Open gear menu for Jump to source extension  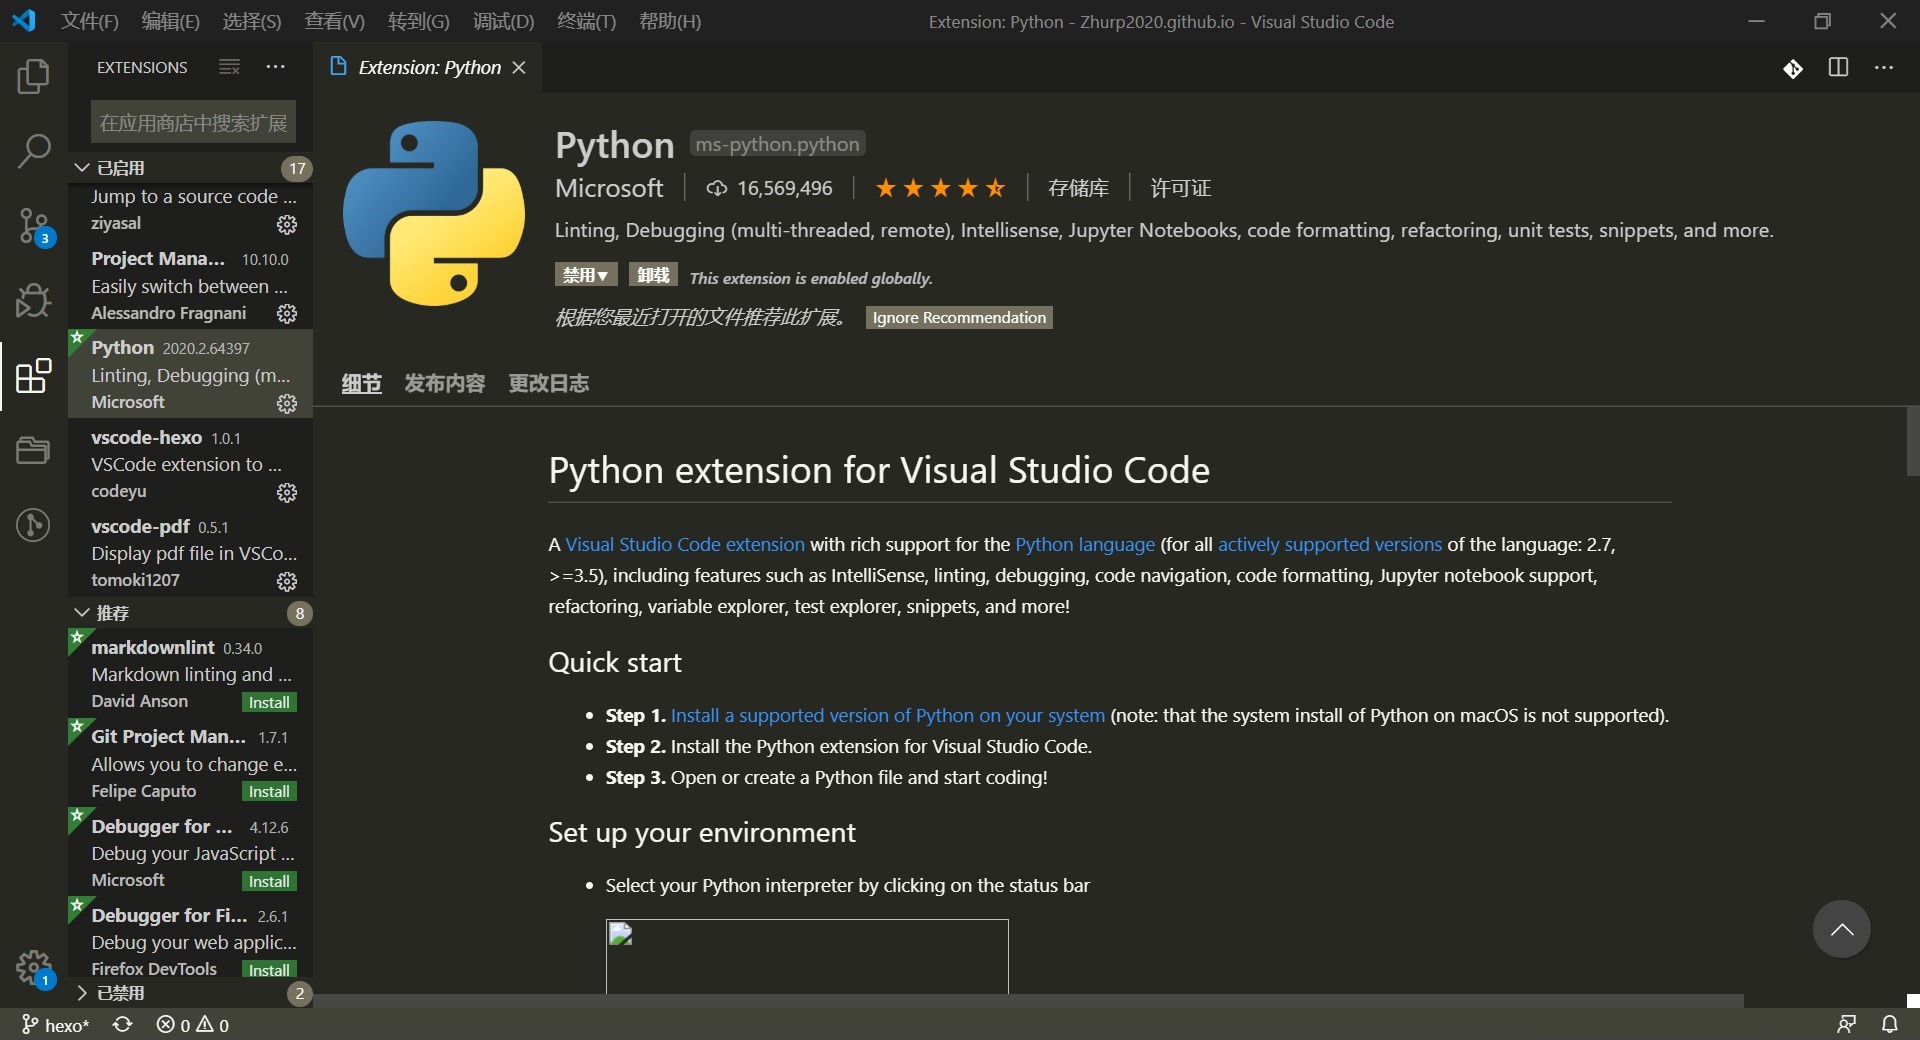(287, 225)
